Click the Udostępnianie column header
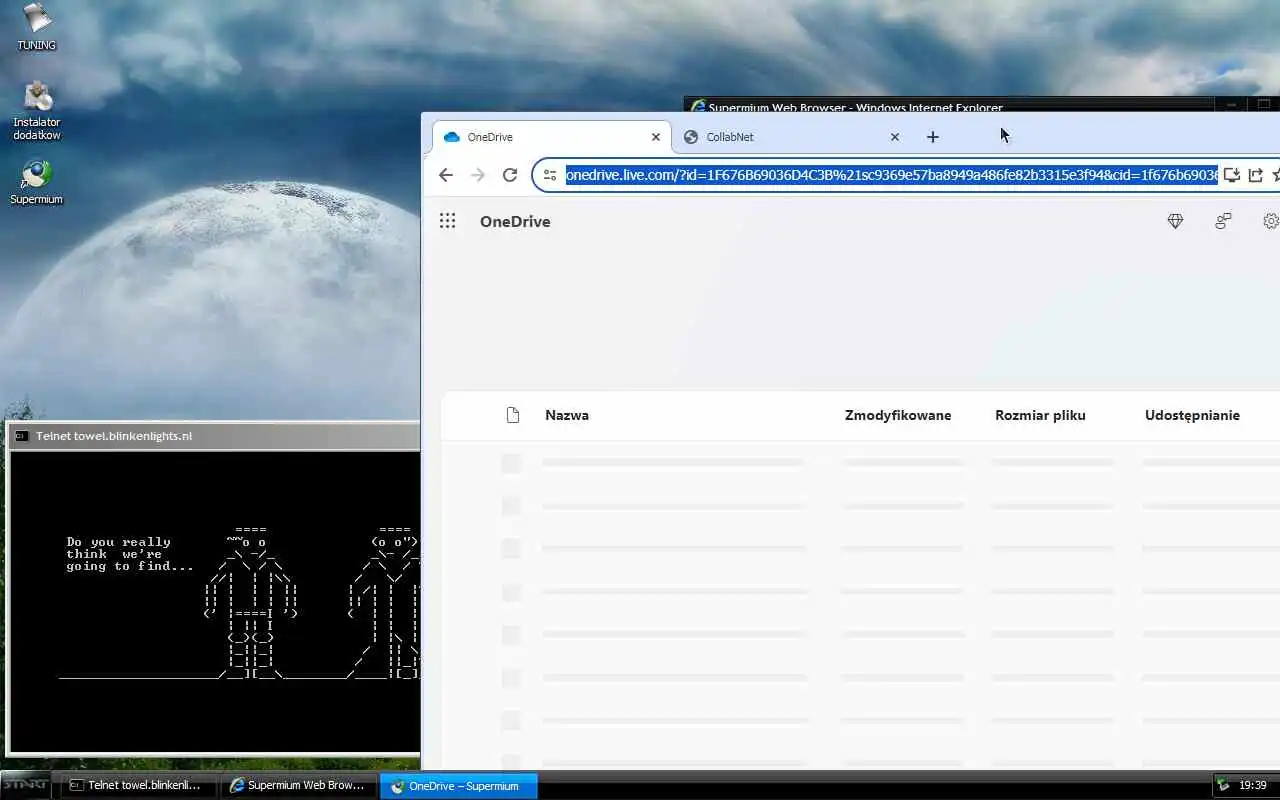This screenshot has height=800, width=1280. [x=1192, y=415]
